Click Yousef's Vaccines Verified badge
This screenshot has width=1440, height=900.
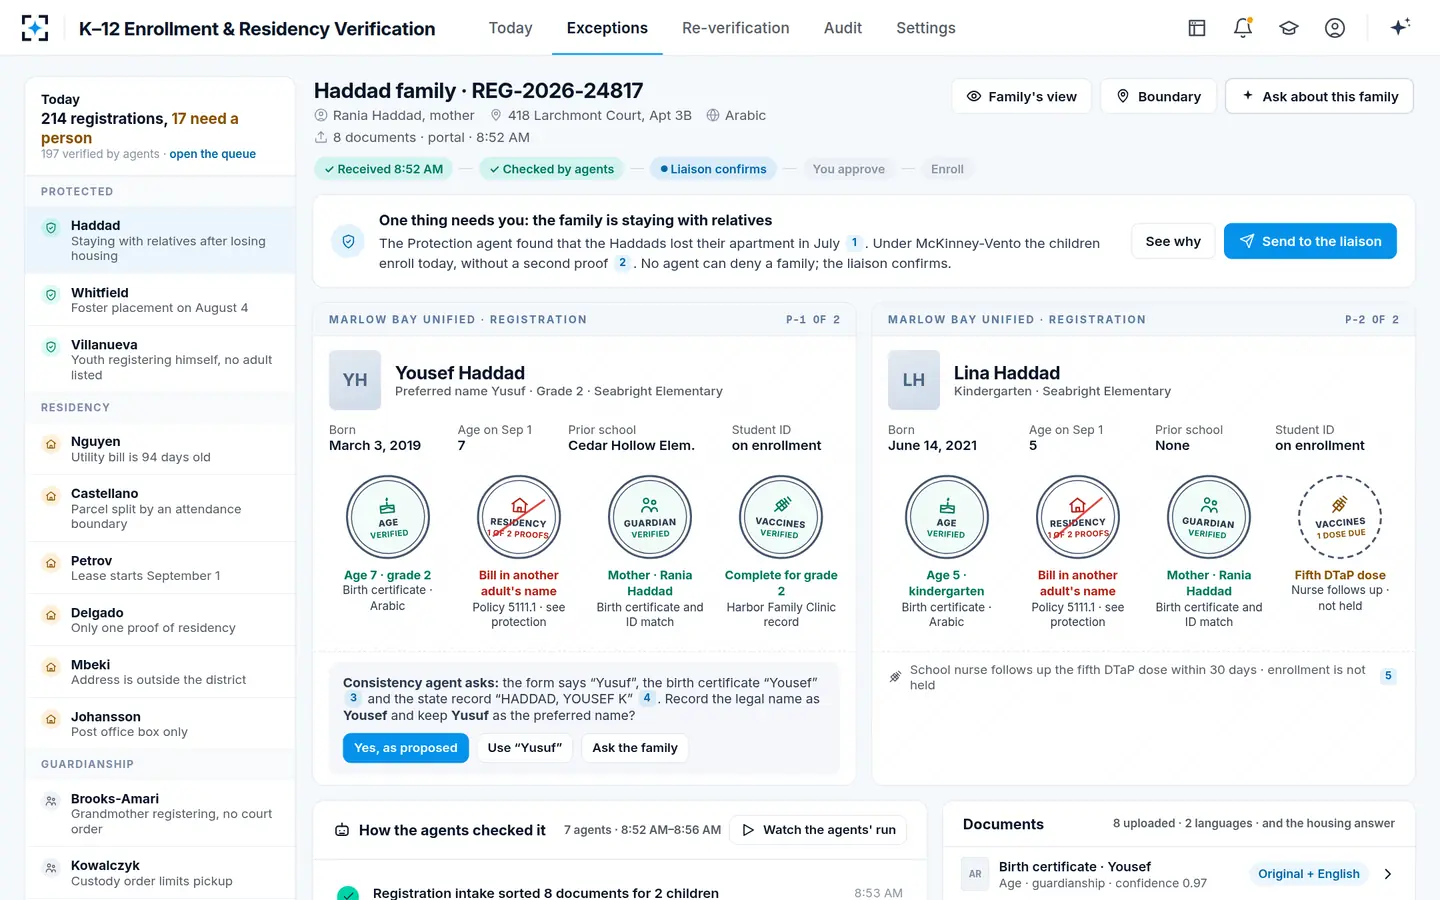pyautogui.click(x=781, y=517)
